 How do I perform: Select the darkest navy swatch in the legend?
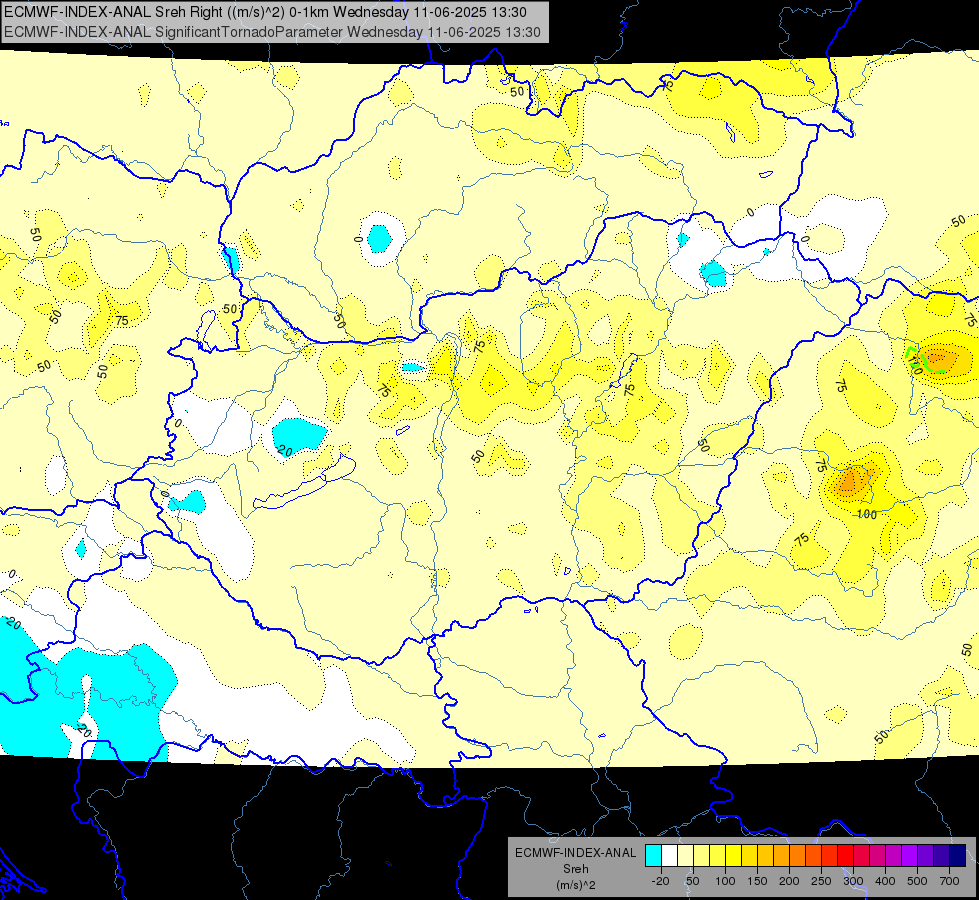[957, 856]
